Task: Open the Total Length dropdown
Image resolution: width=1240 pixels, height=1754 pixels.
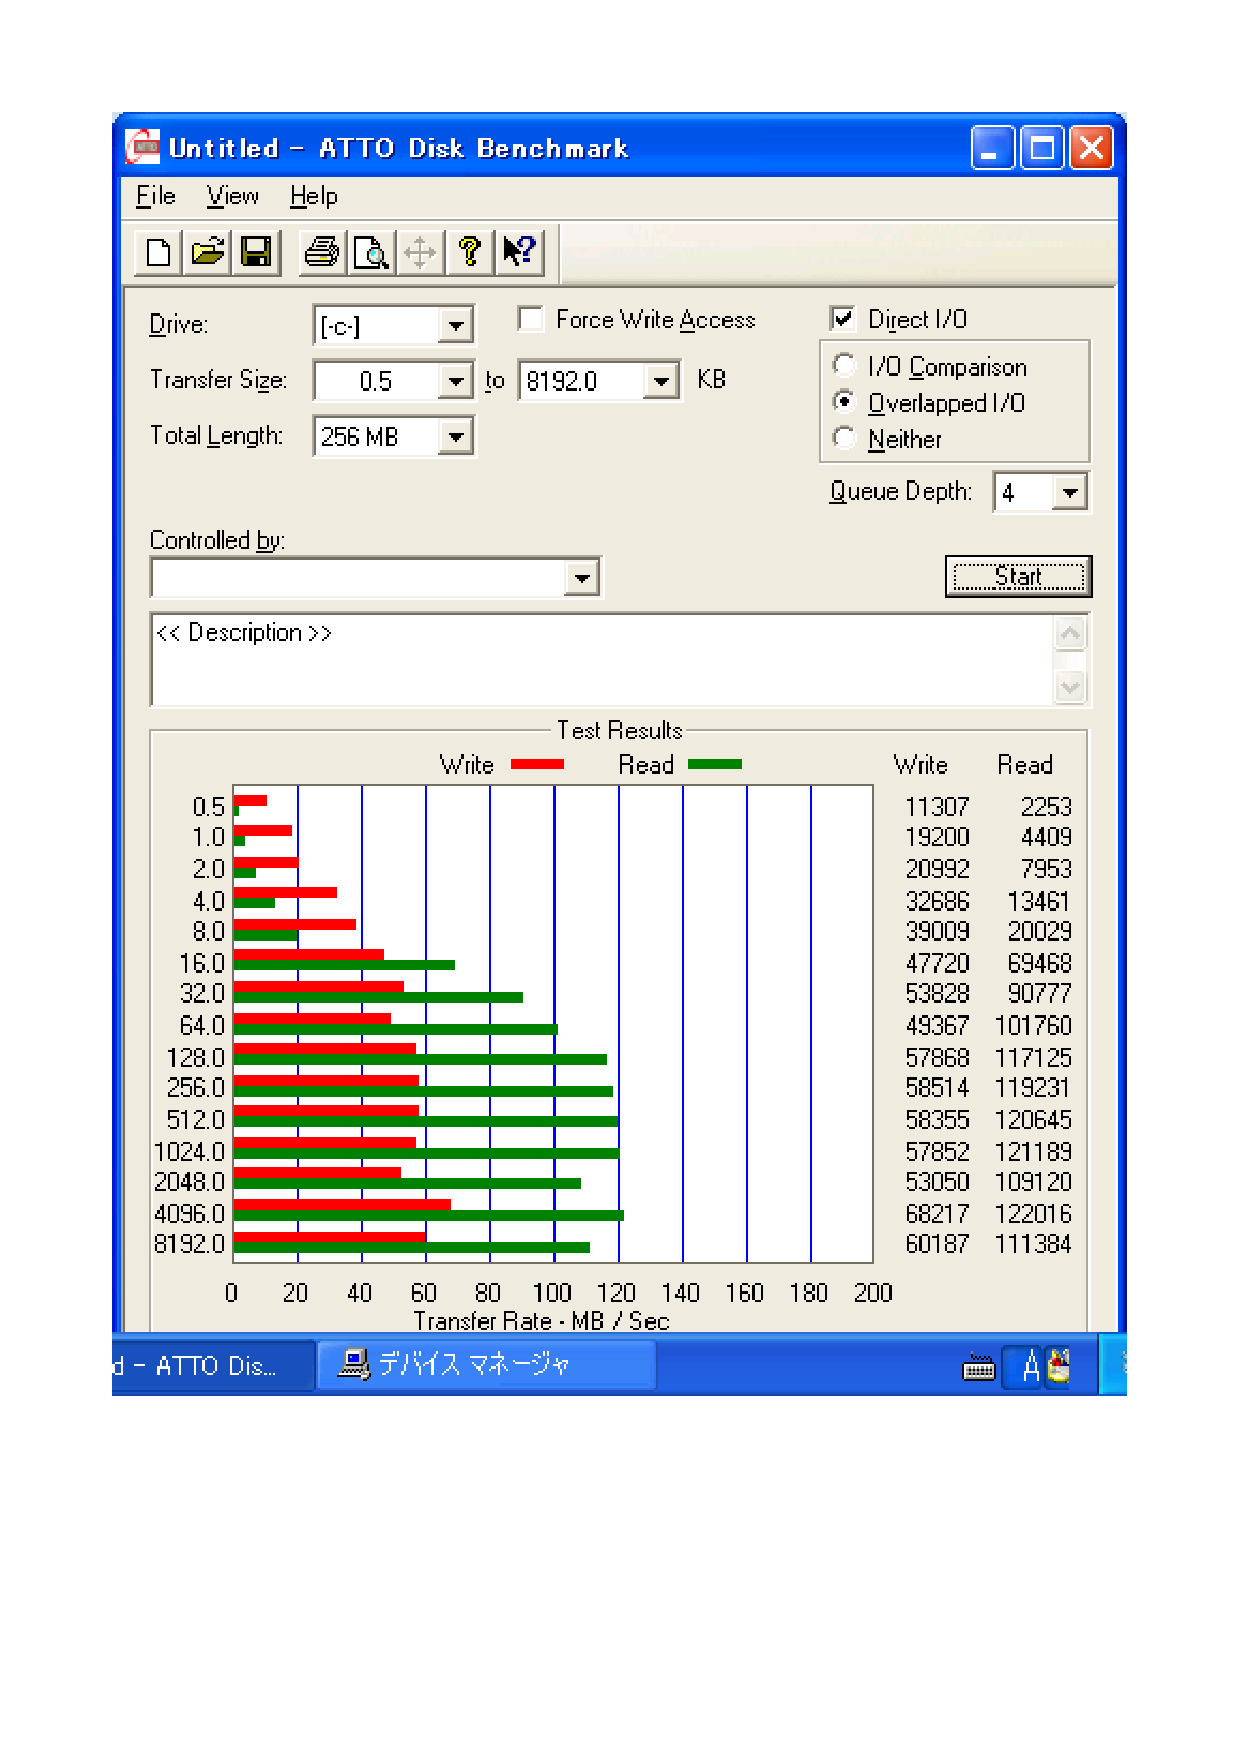Action: (x=455, y=437)
